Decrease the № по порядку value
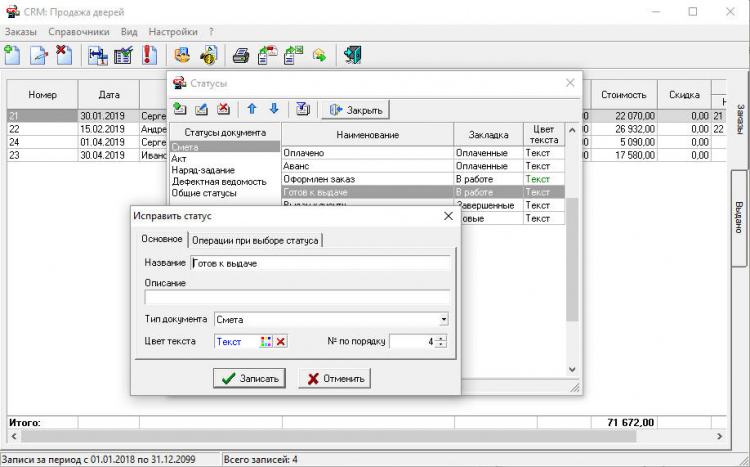 pos(441,346)
